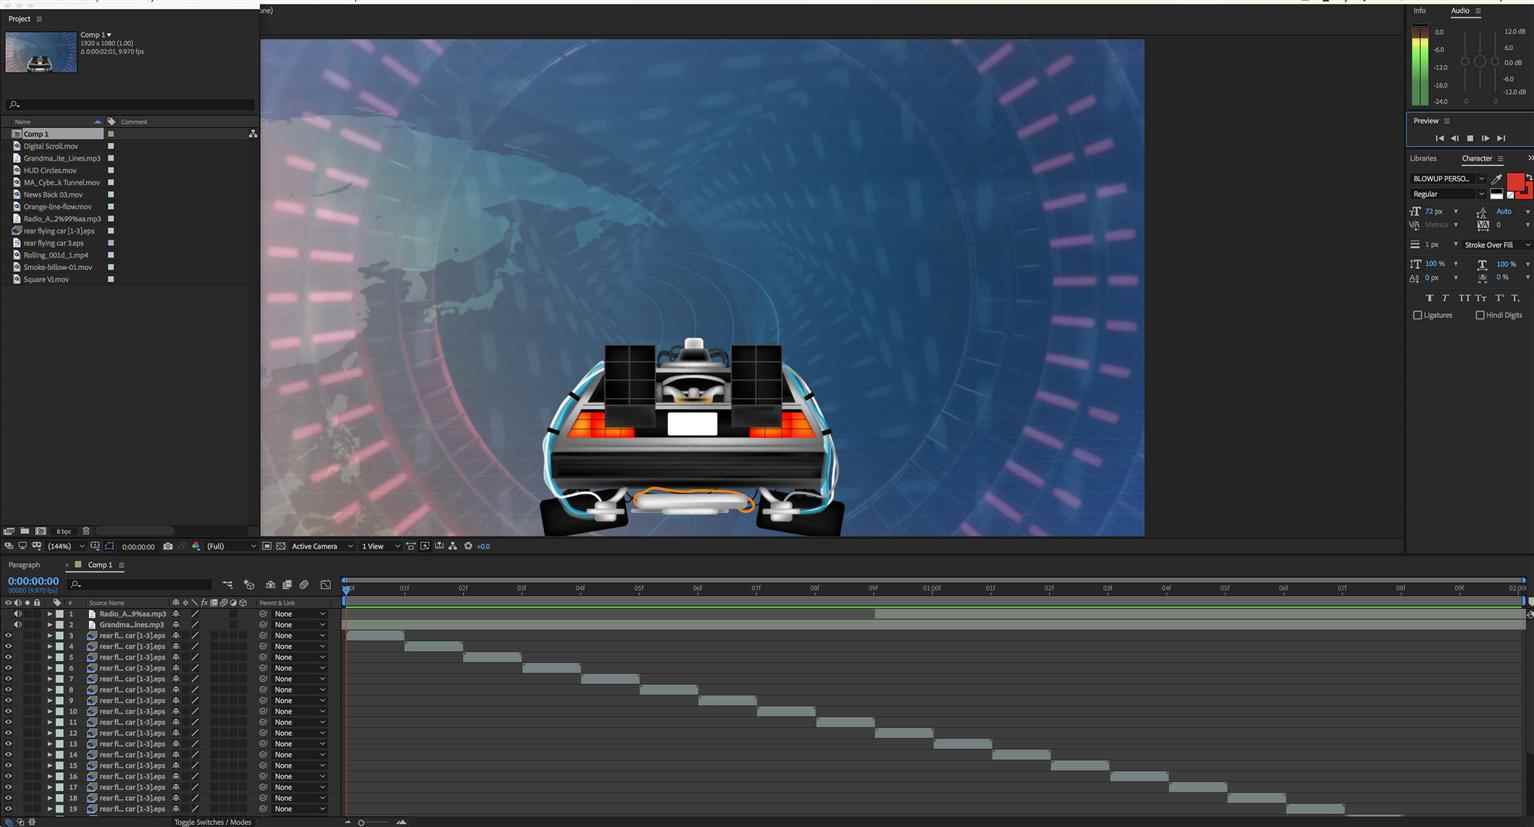Take a snapshot with the camera icon

167,546
